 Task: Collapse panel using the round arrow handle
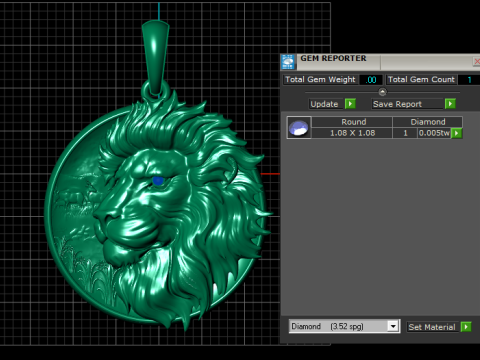382,92
